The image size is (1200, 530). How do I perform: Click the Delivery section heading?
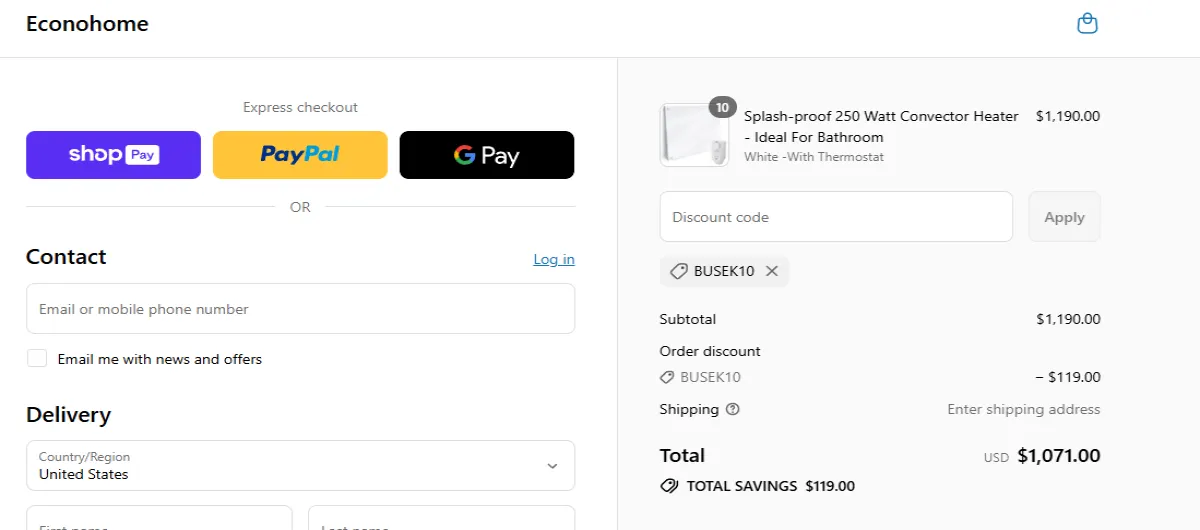coord(68,415)
